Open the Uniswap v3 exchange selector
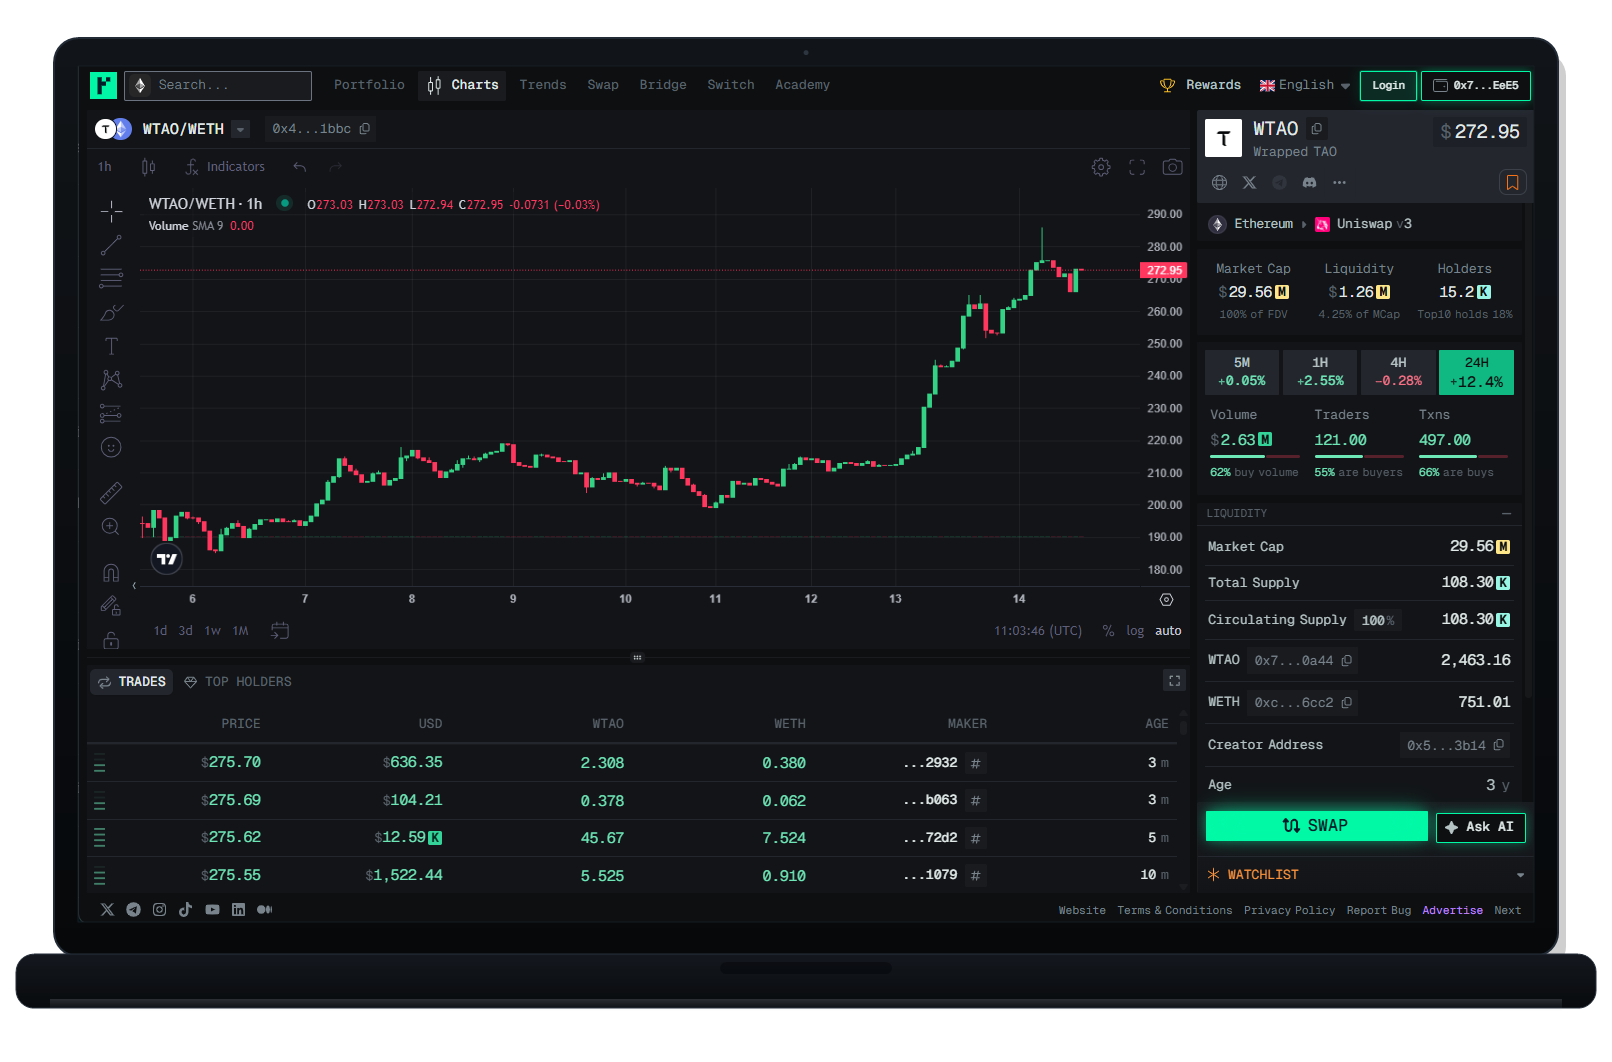The height and width of the screenshot is (1062, 1612). click(x=1363, y=224)
